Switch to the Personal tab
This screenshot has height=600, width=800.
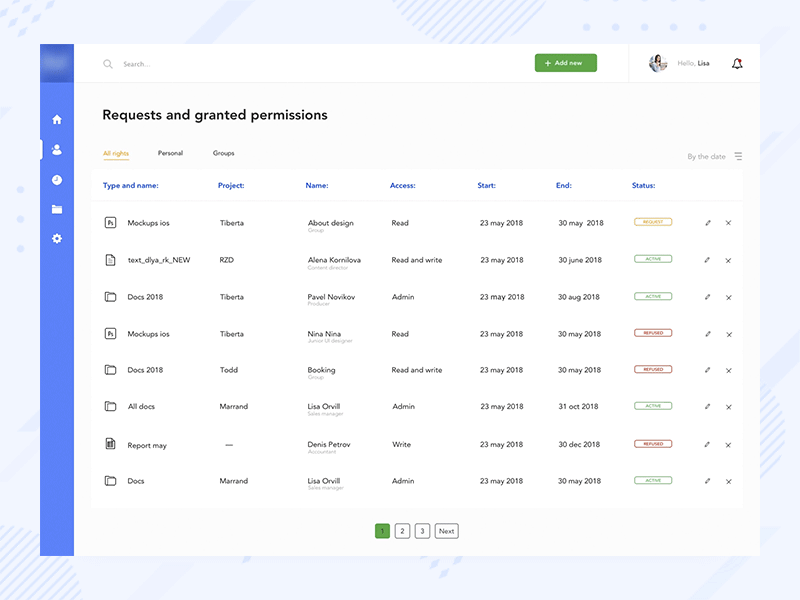[x=170, y=153]
